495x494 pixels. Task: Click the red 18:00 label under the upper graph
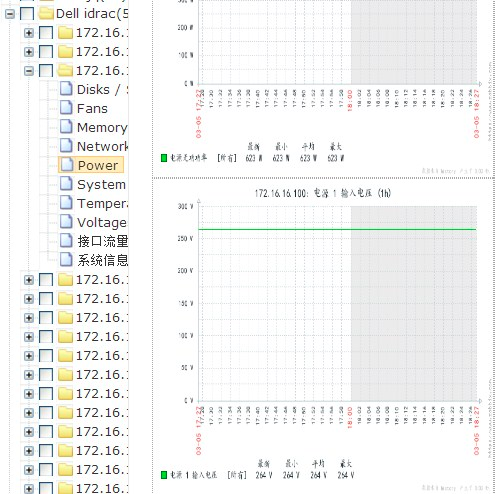click(x=350, y=100)
